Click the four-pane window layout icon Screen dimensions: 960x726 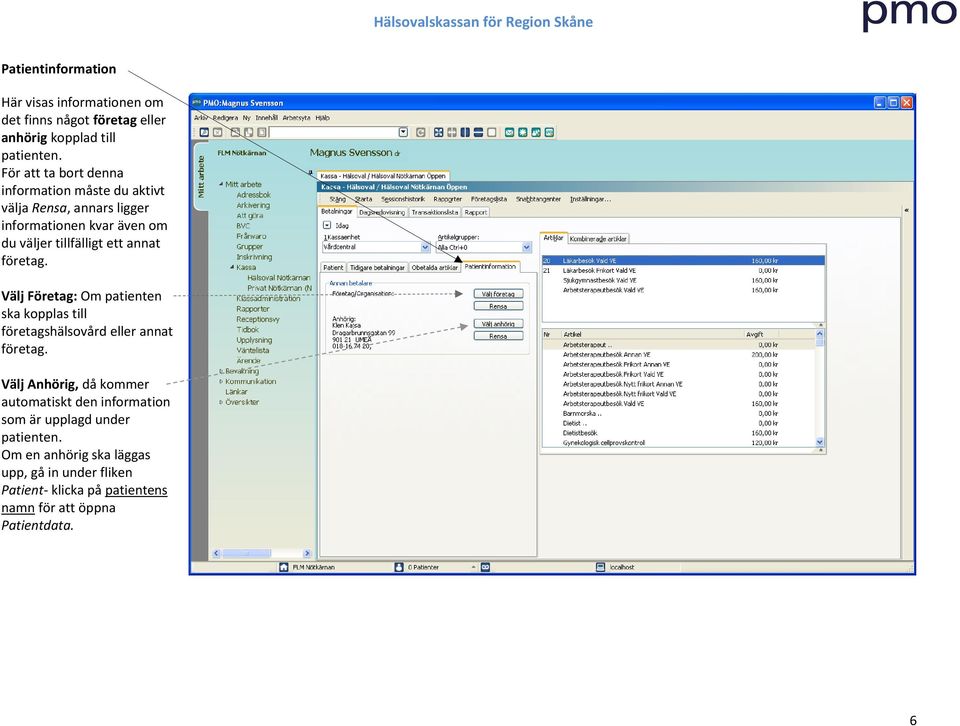click(438, 132)
